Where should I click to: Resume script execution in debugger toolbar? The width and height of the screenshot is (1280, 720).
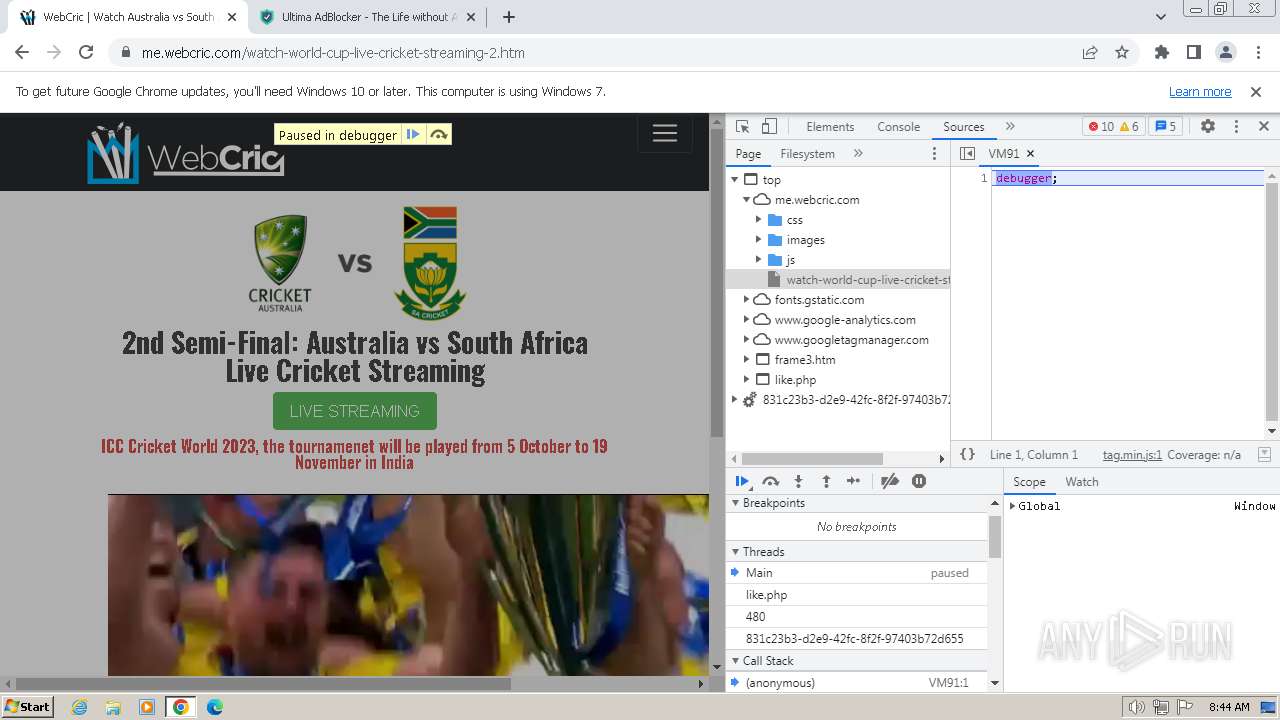pos(742,482)
